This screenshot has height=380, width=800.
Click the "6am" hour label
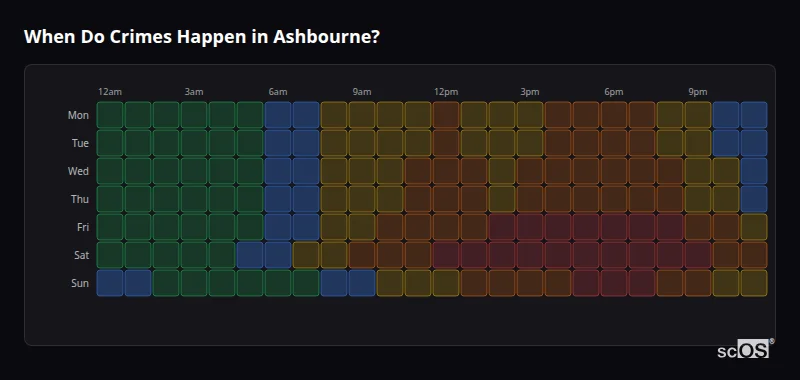click(x=278, y=92)
